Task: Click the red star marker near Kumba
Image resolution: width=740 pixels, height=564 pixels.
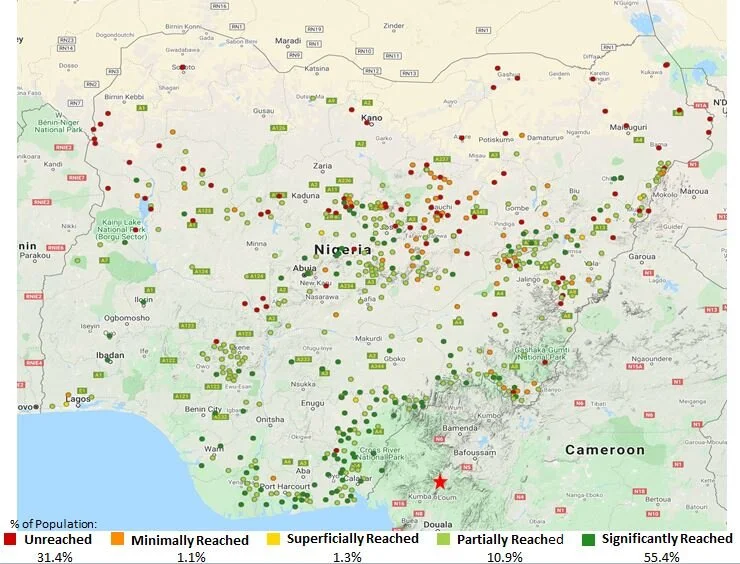Action: click(x=440, y=481)
